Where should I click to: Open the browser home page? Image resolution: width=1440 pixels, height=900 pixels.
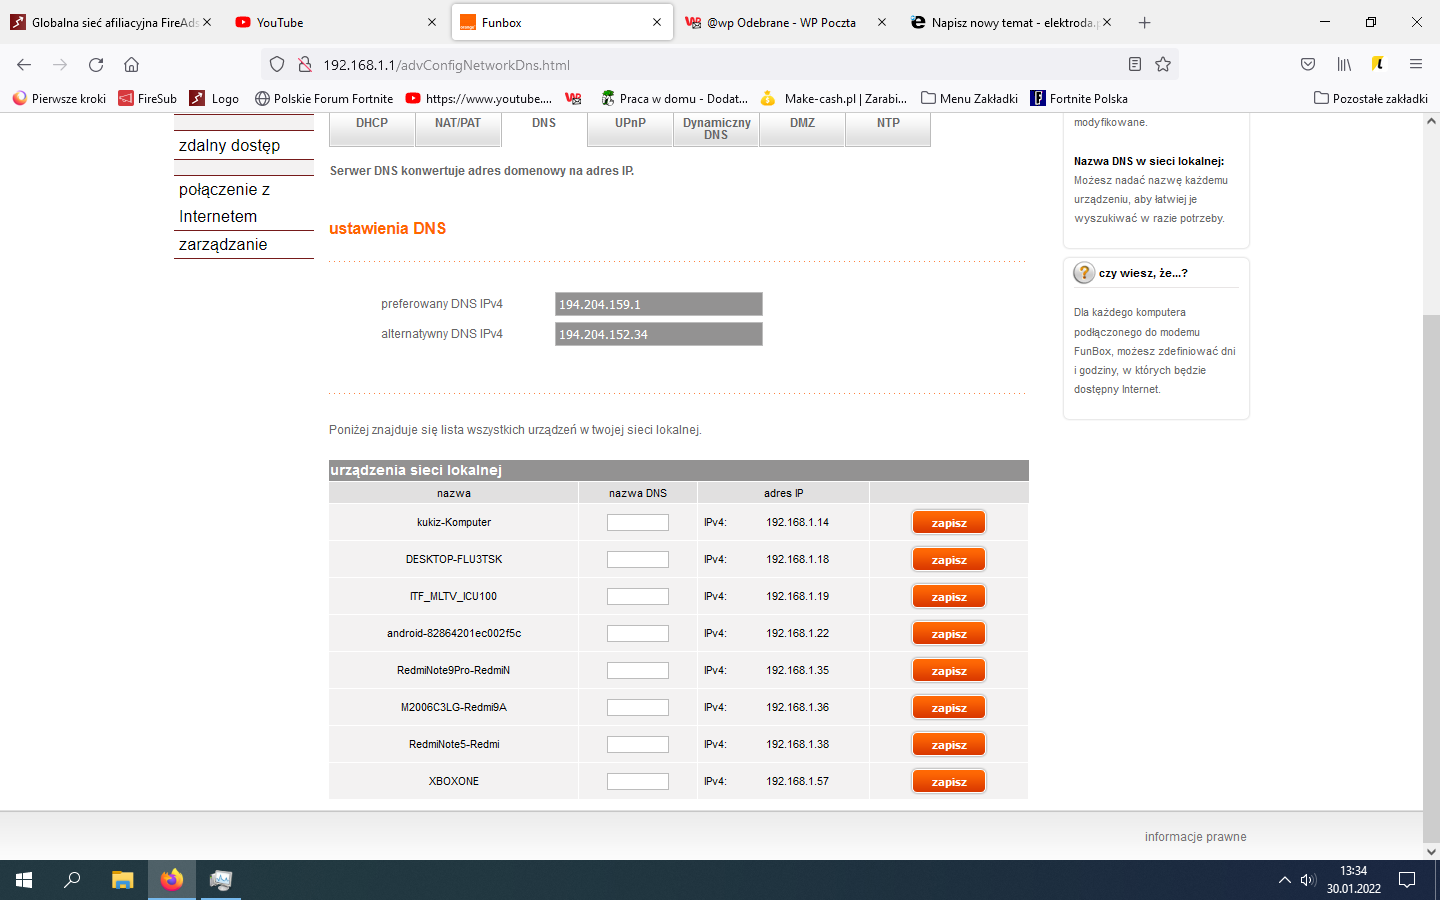pos(131,65)
